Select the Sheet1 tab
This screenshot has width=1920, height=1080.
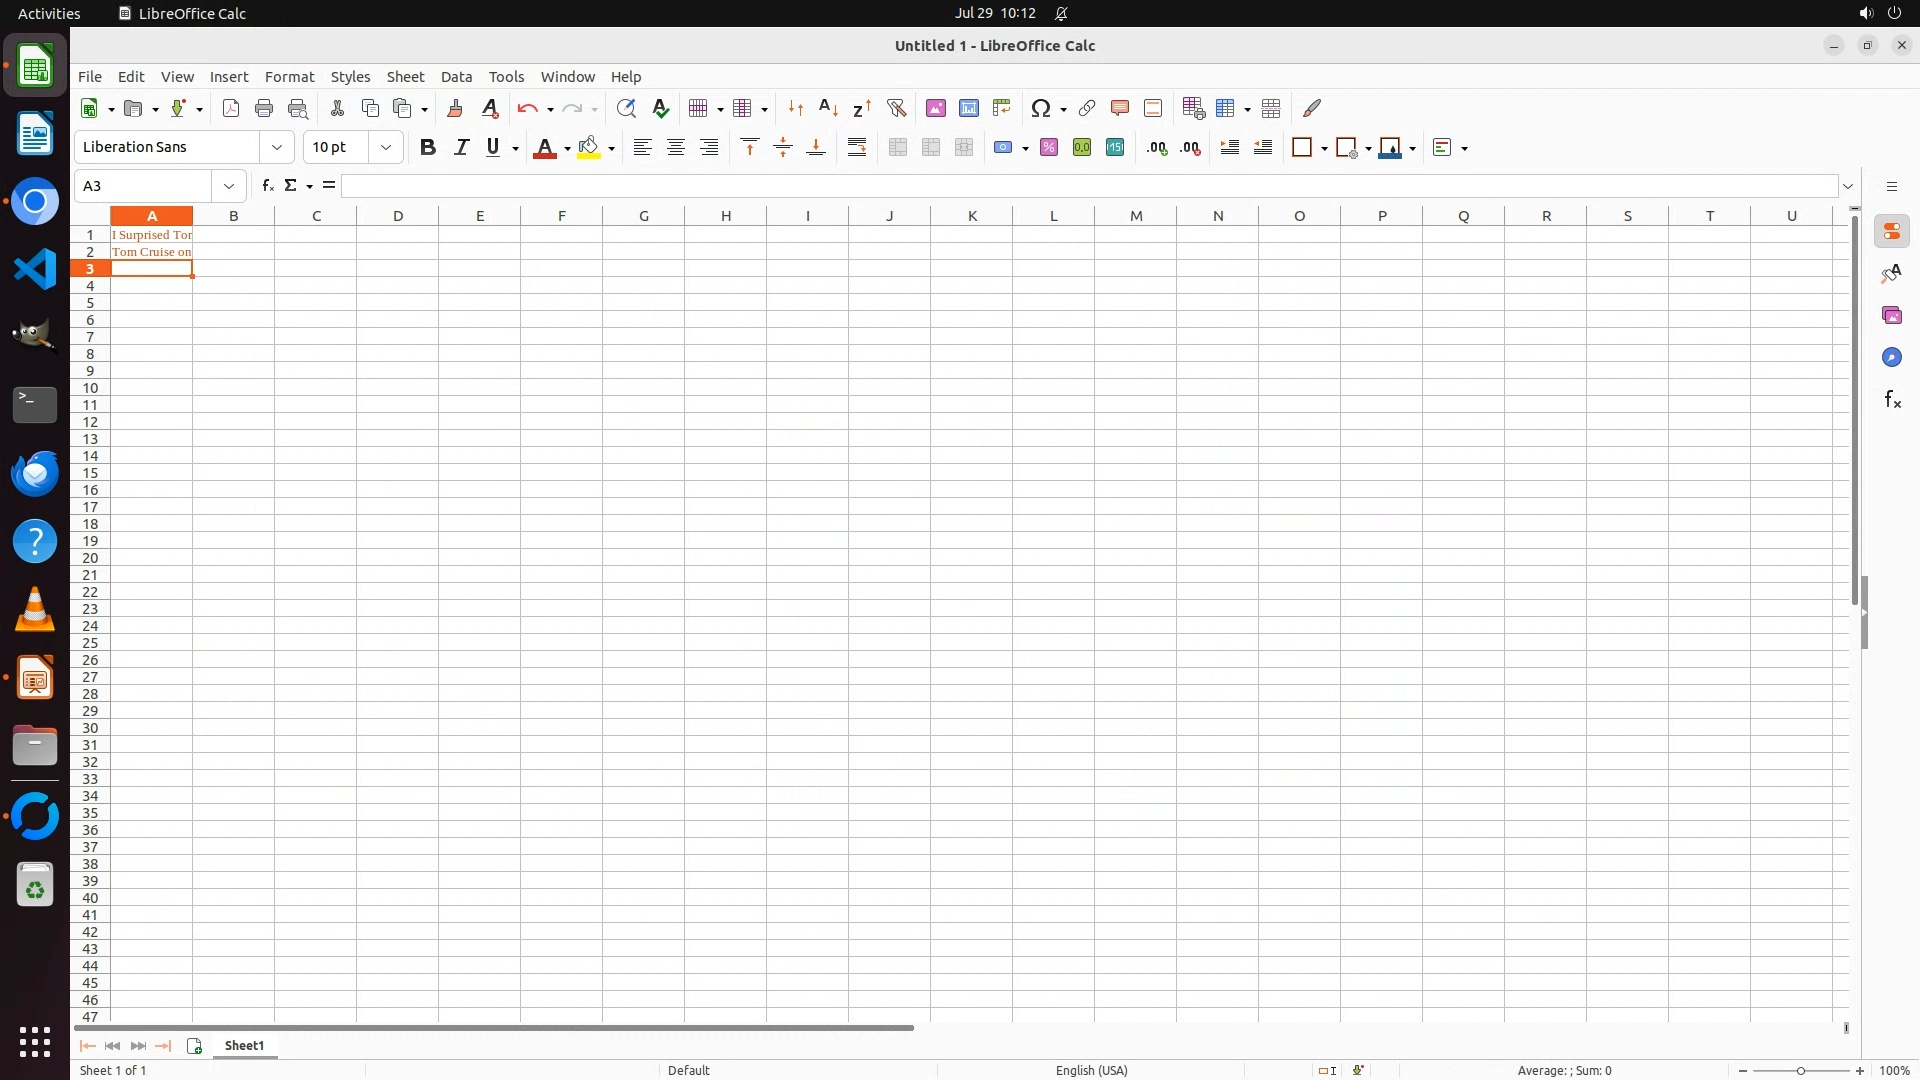244,1046
